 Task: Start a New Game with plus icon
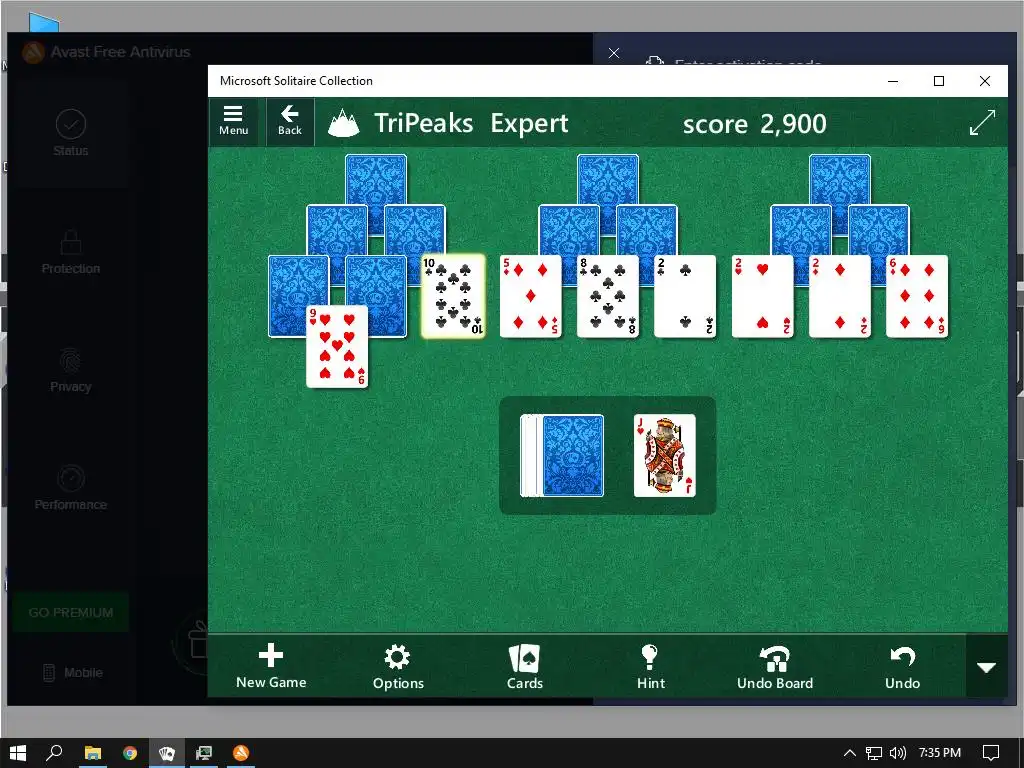(x=271, y=666)
